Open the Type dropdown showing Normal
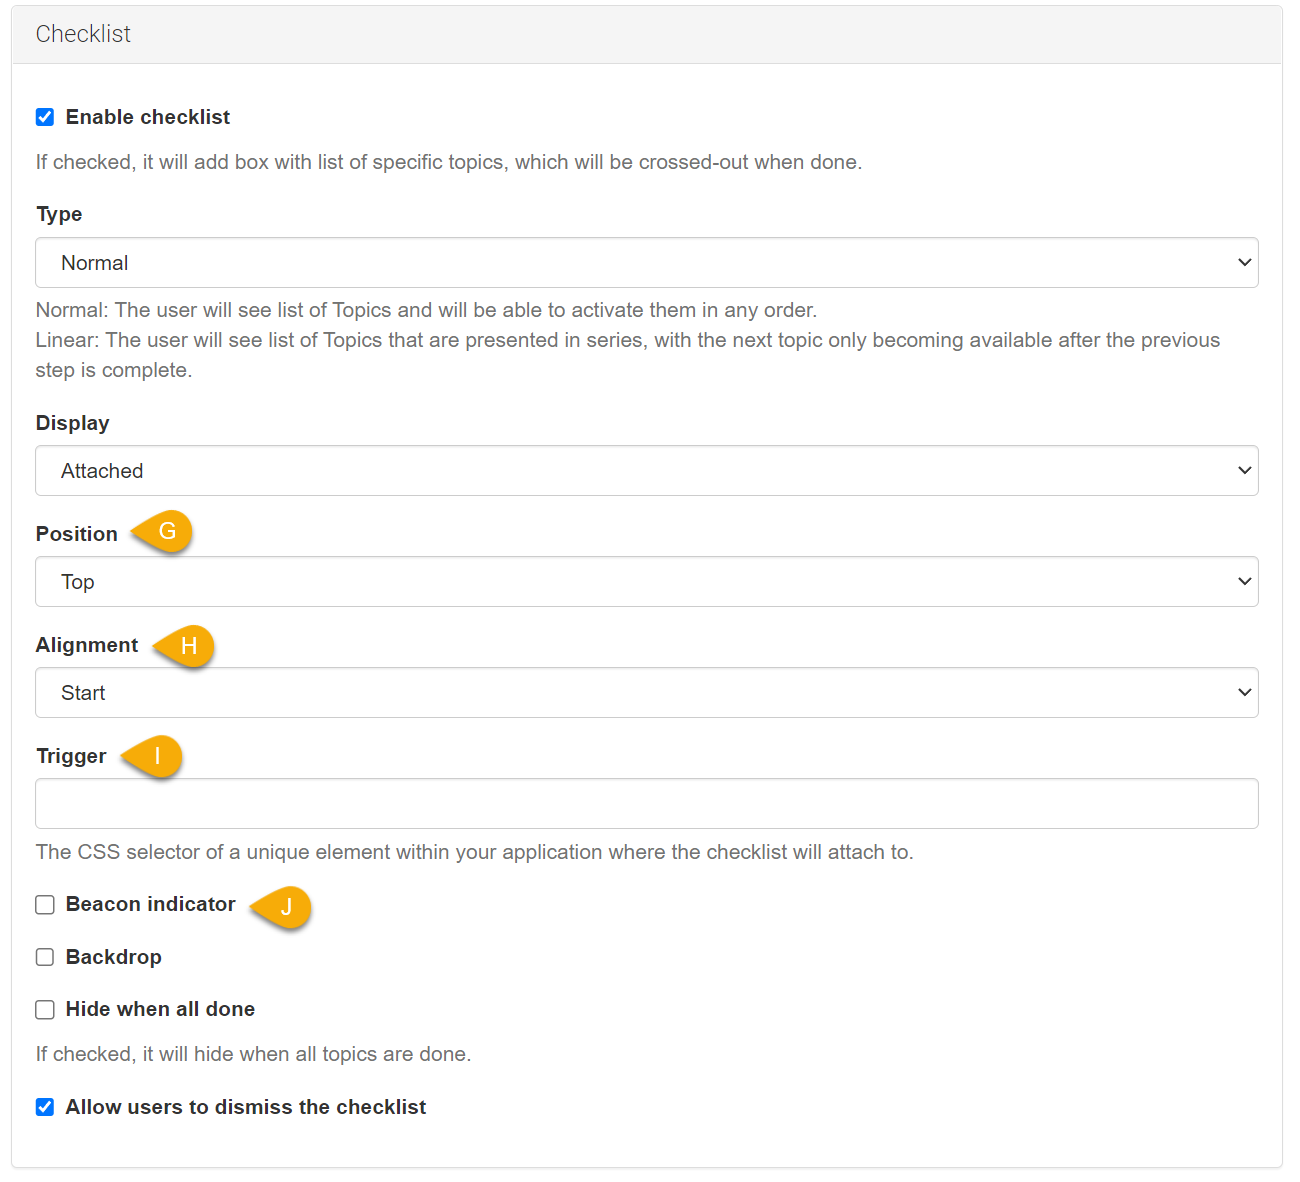This screenshot has height=1182, width=1300. point(646,263)
